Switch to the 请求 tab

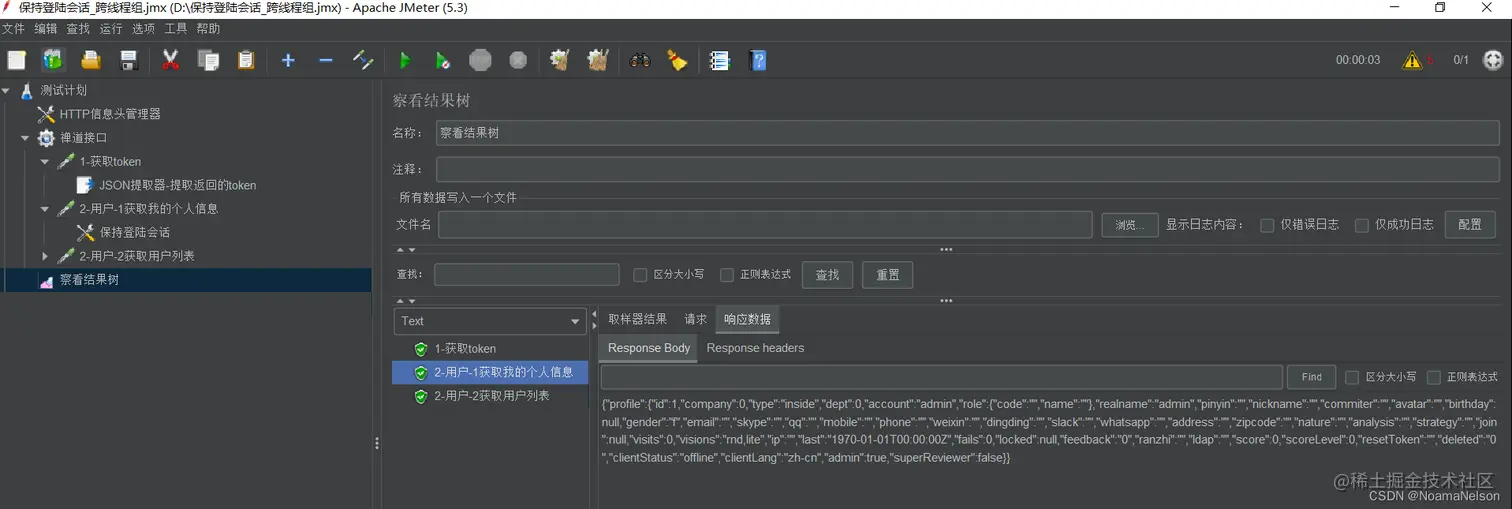click(695, 319)
